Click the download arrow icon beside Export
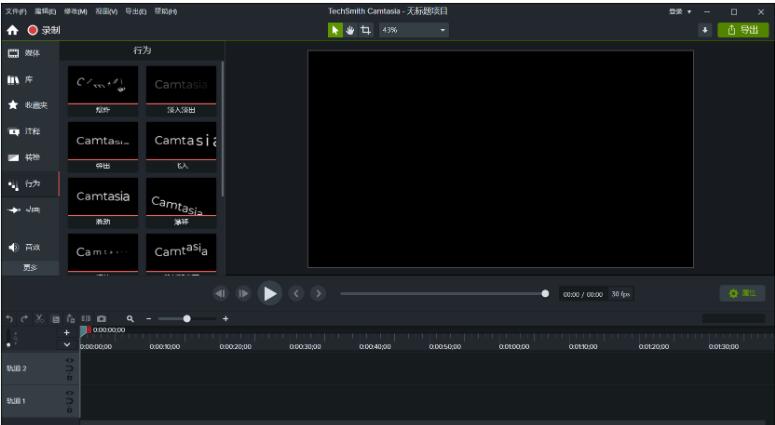Screen dimensions: 775x425 (704, 30)
